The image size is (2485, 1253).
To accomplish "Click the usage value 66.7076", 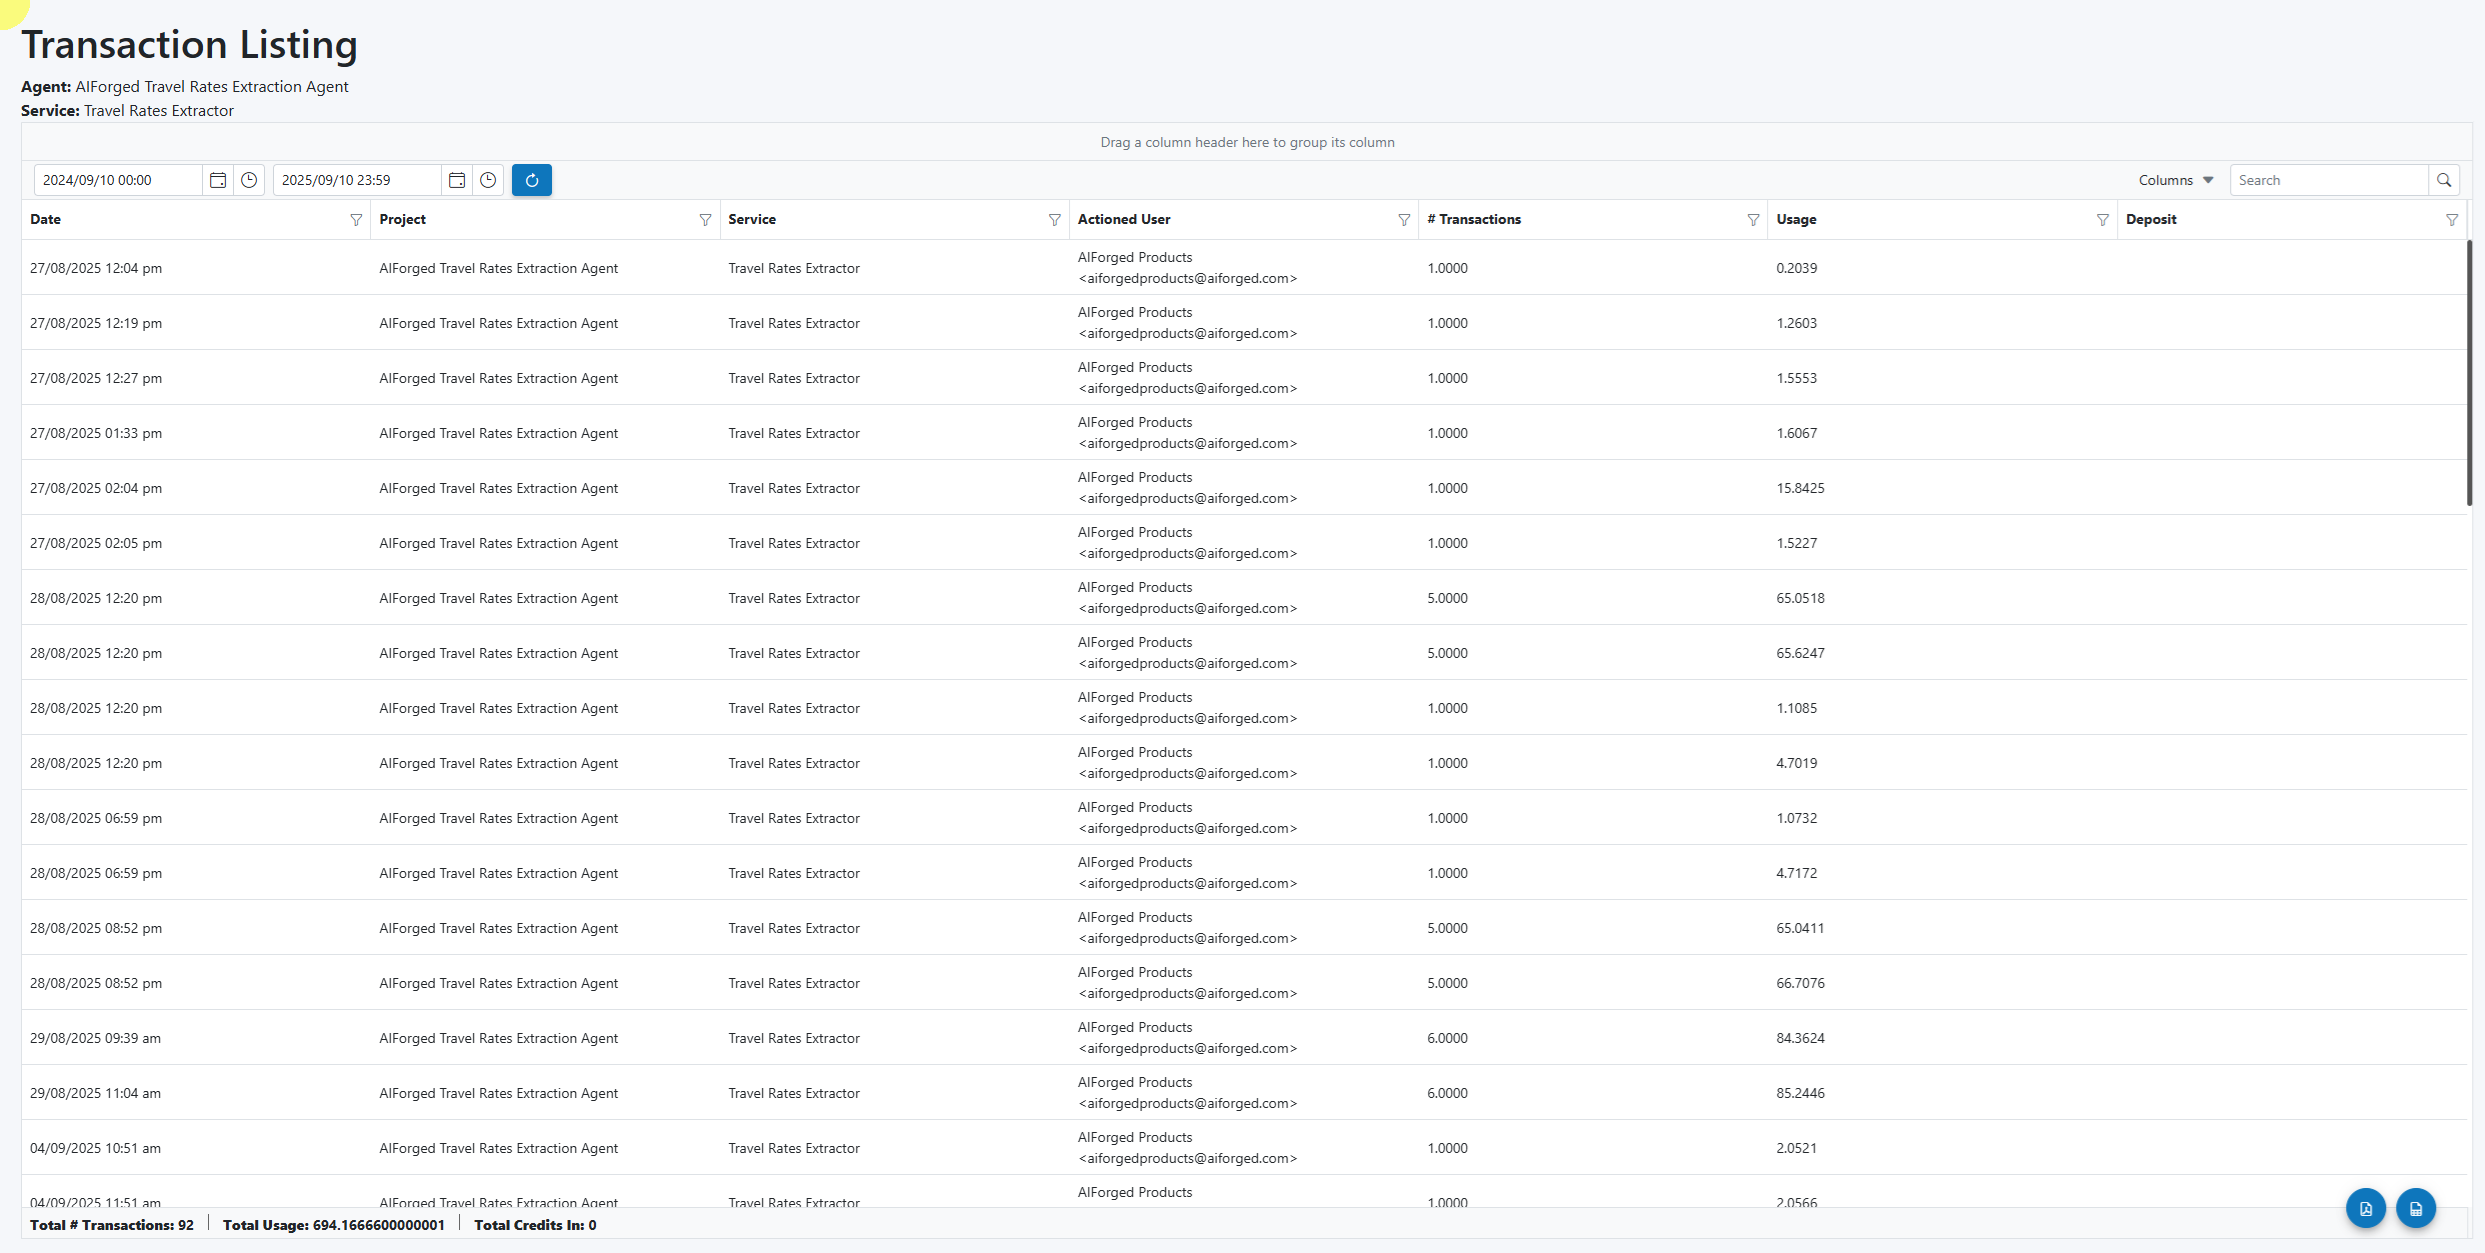I will [1800, 983].
